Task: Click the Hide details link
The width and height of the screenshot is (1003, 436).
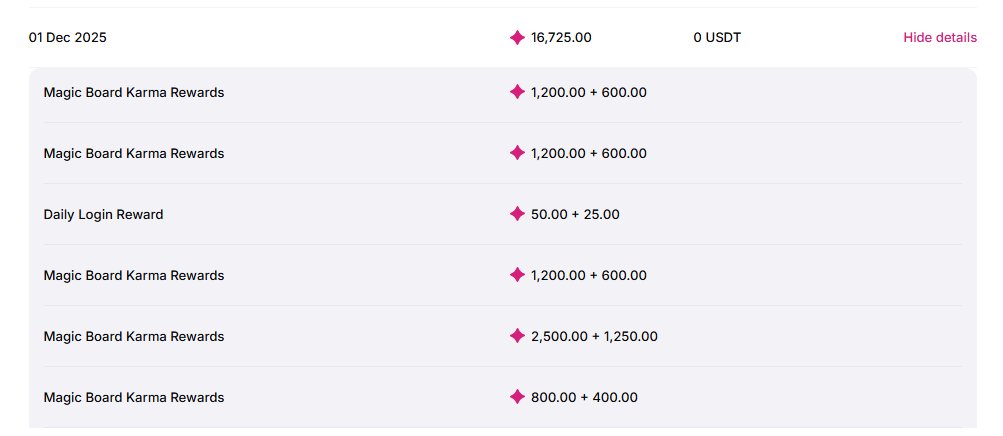Action: tap(939, 38)
